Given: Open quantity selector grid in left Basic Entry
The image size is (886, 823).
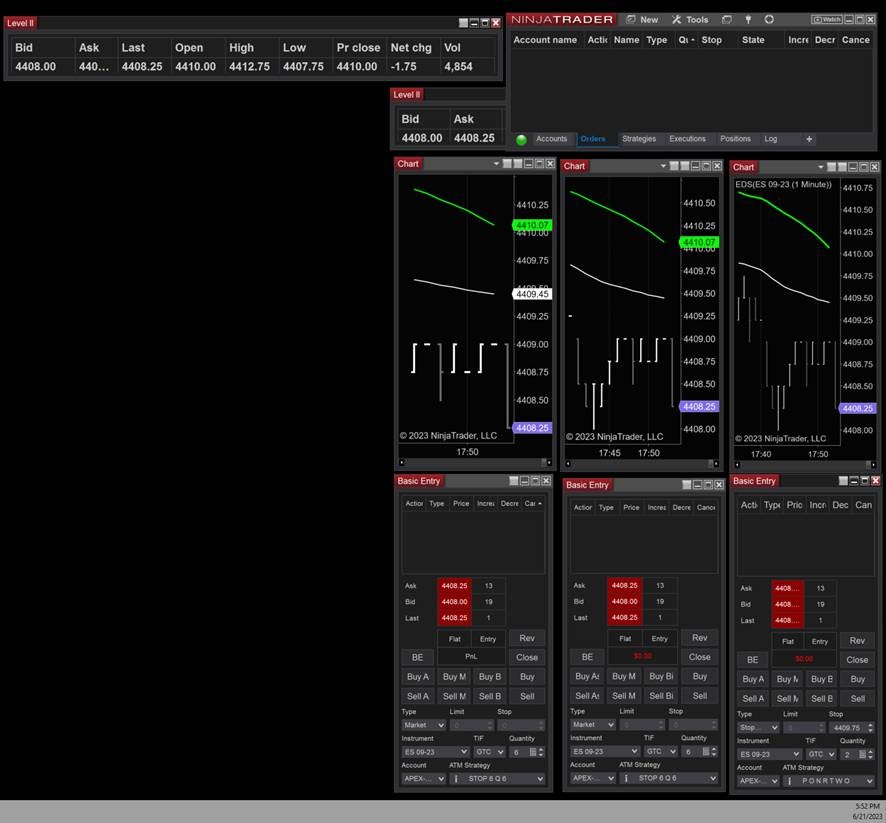Looking at the screenshot, I should 532,752.
